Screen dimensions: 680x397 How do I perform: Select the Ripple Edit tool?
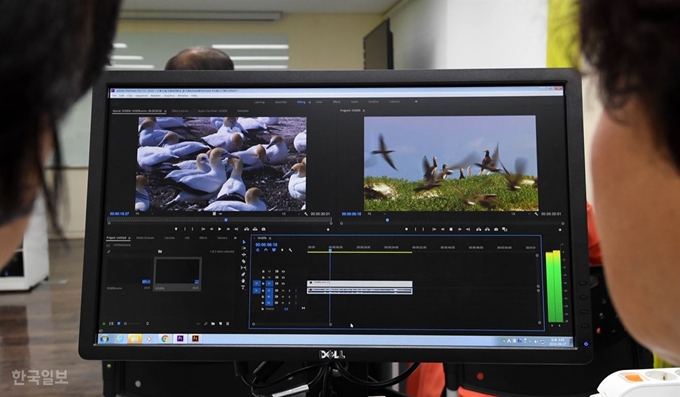244,255
